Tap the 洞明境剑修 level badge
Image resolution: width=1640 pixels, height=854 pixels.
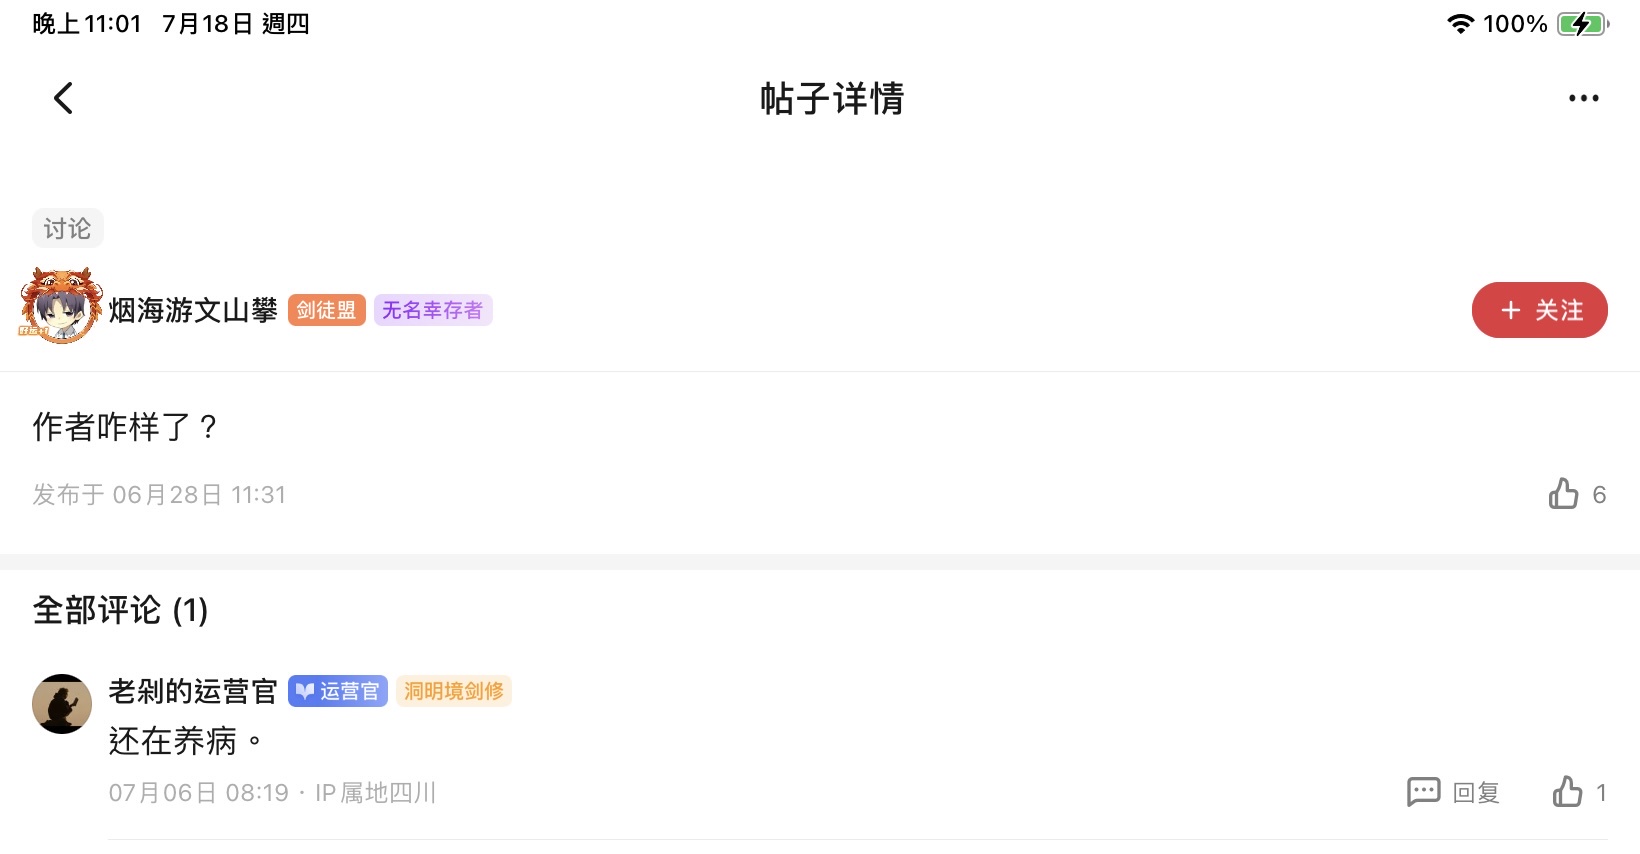click(454, 691)
